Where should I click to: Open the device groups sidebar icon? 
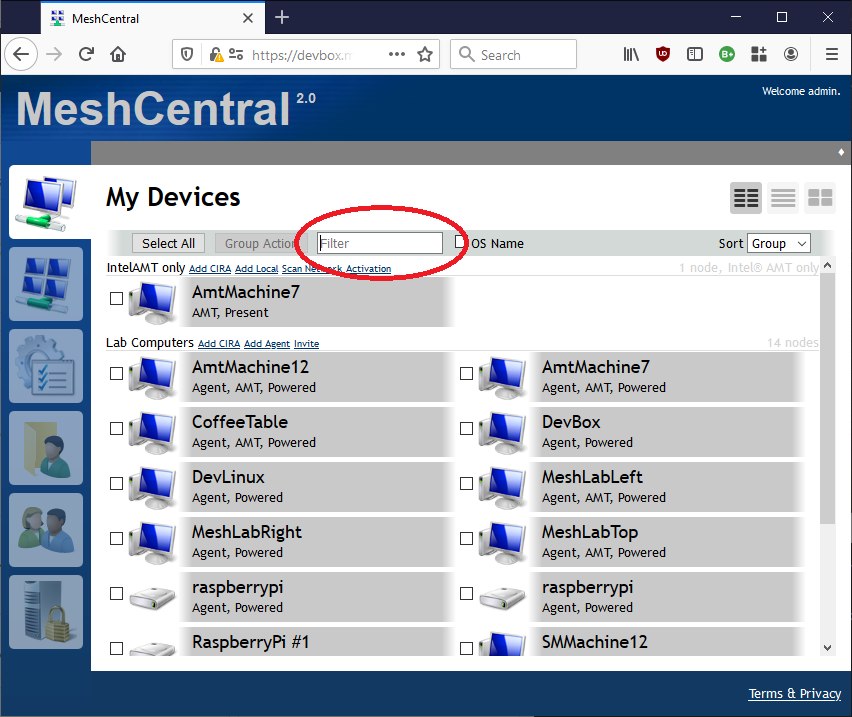(x=45, y=284)
